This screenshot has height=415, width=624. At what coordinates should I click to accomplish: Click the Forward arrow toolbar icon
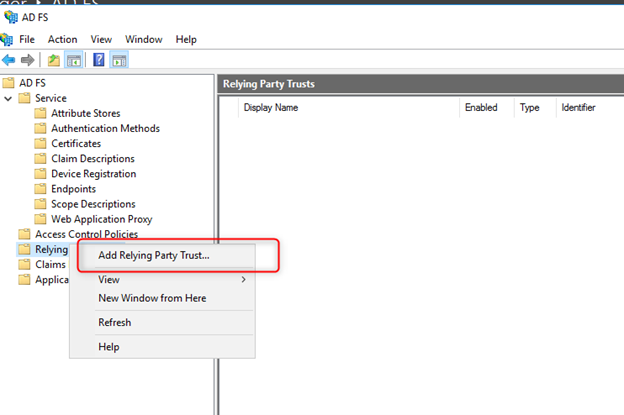point(27,60)
